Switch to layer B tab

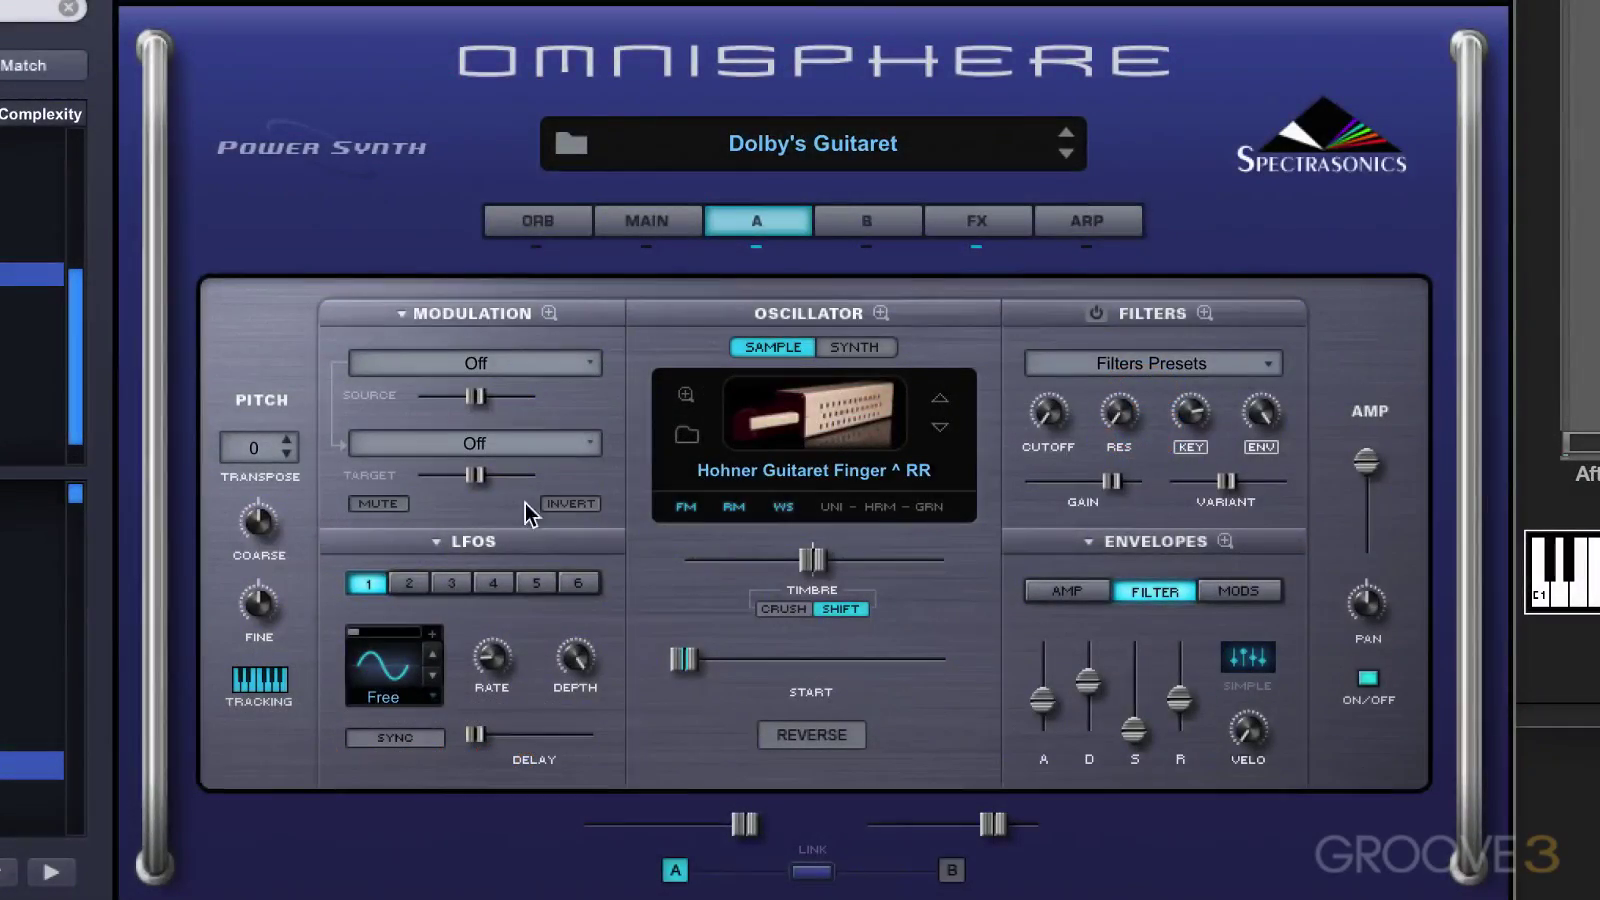click(867, 221)
